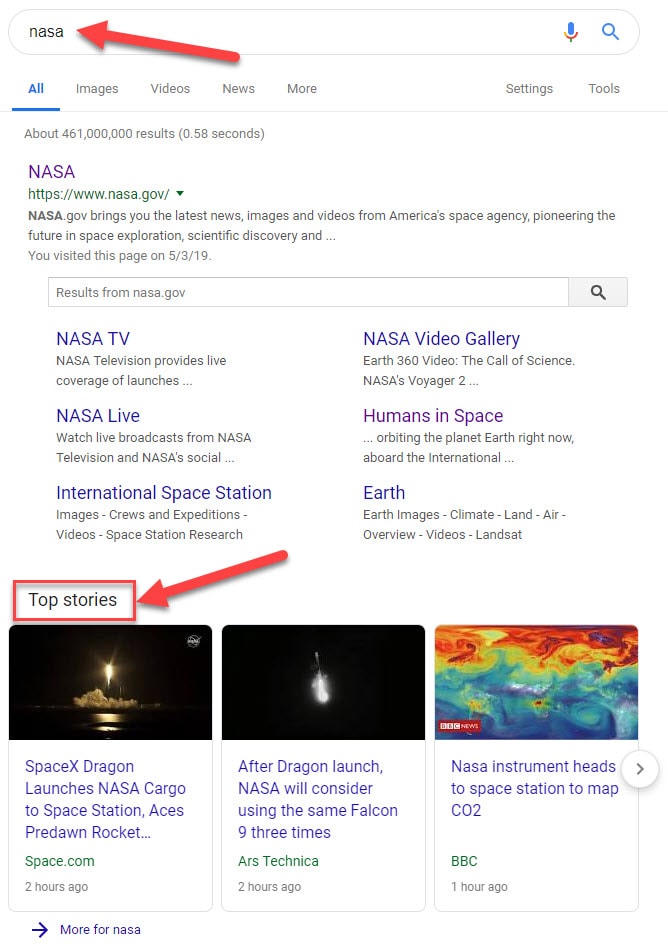Open the Settings menu

coord(529,89)
